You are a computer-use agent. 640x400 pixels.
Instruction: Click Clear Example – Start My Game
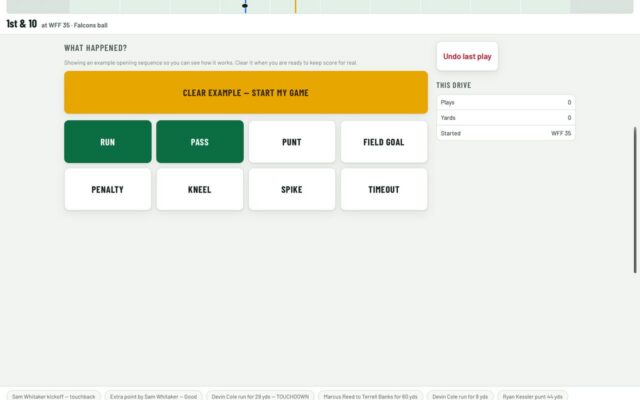click(x=246, y=92)
